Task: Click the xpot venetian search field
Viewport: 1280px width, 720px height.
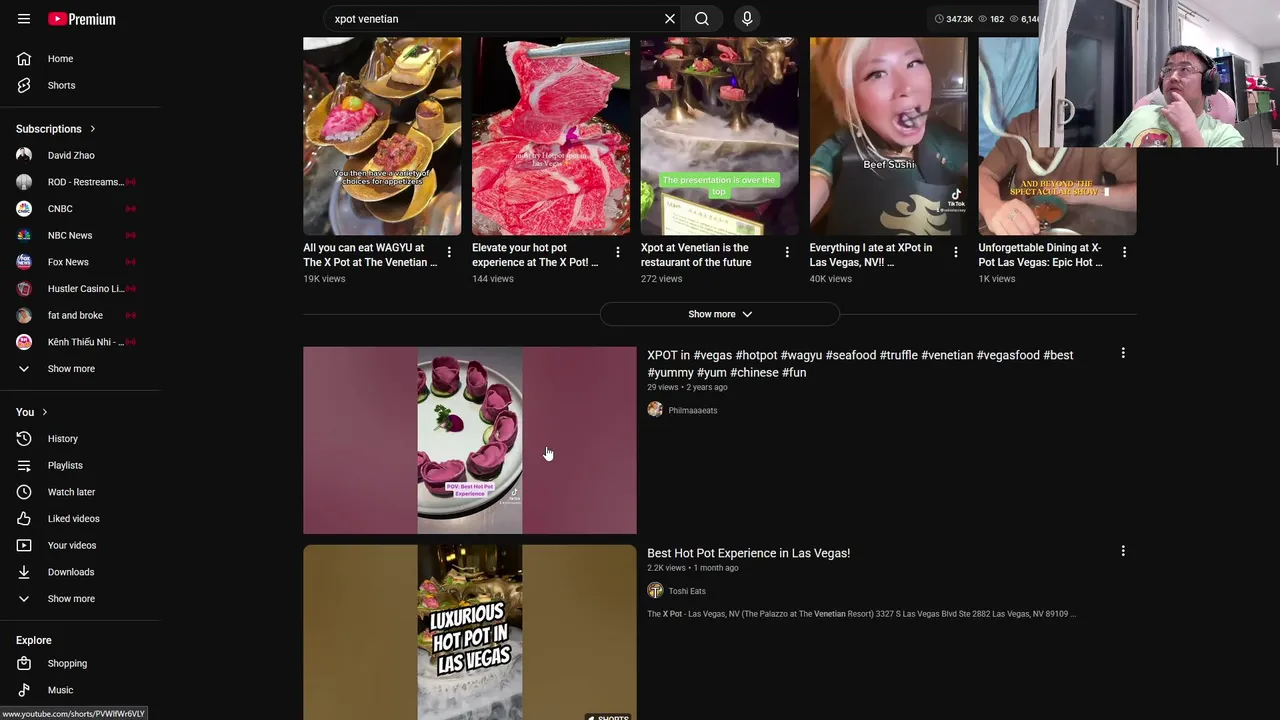Action: 495,19
